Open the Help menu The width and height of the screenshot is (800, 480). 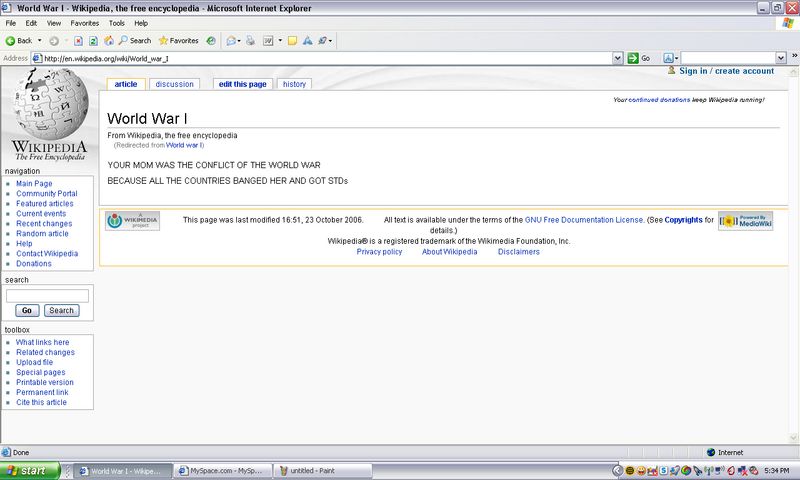coord(141,23)
